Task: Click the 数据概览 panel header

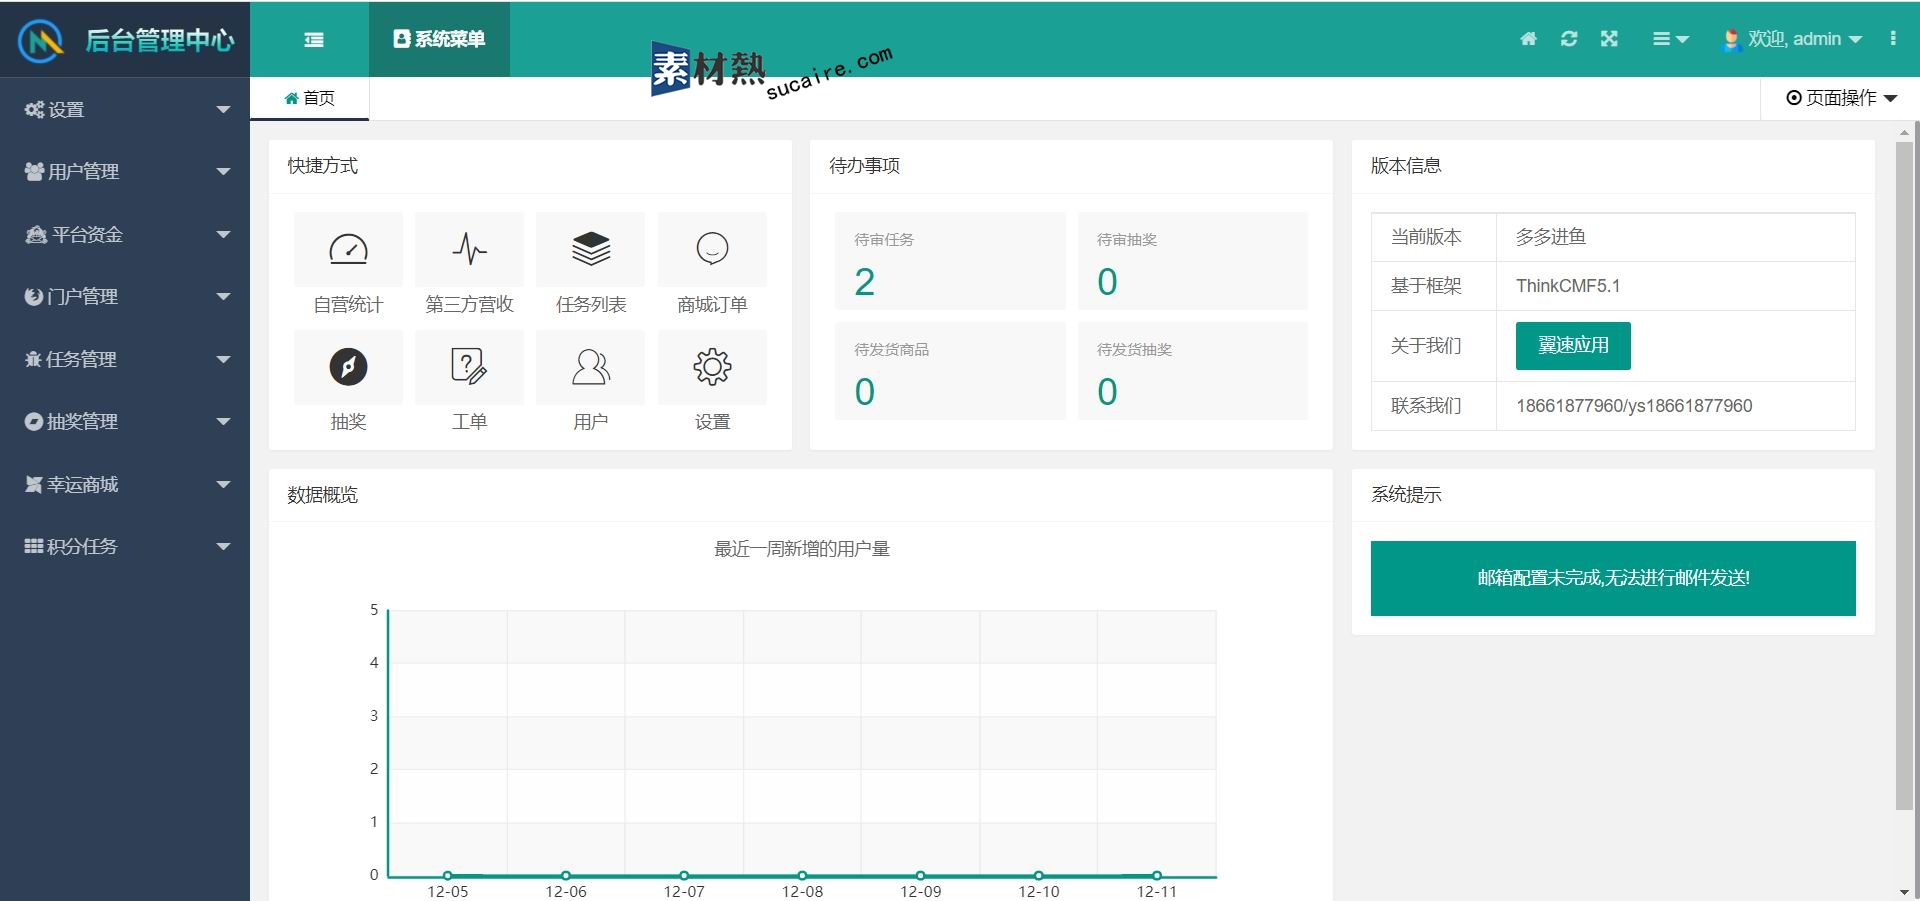Action: coord(322,495)
